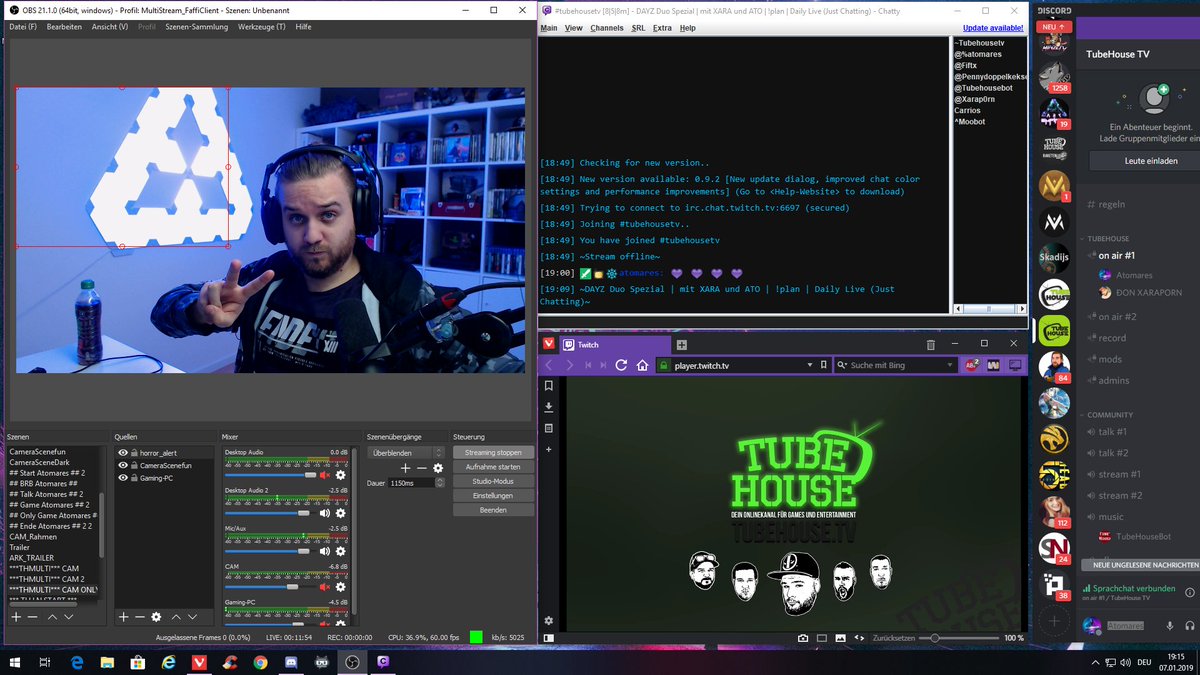The image size is (1200, 675).
Task: Open Vivaldi main menu logo
Action: tap(548, 344)
